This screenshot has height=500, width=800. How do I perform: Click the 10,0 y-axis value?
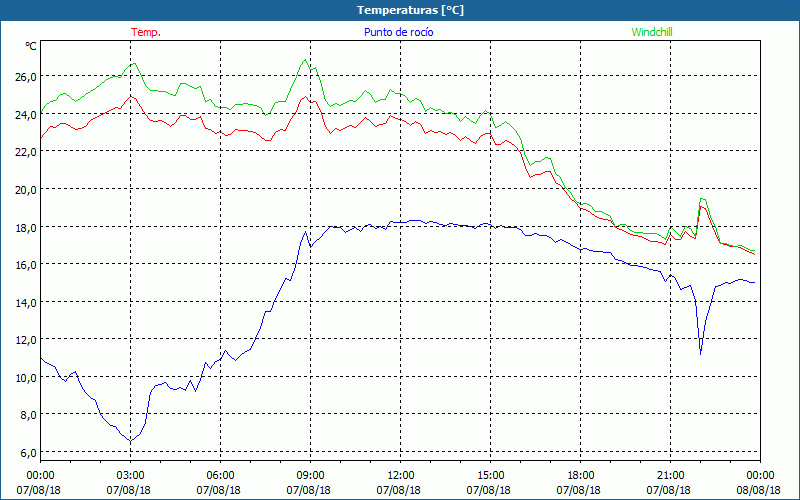(26, 378)
